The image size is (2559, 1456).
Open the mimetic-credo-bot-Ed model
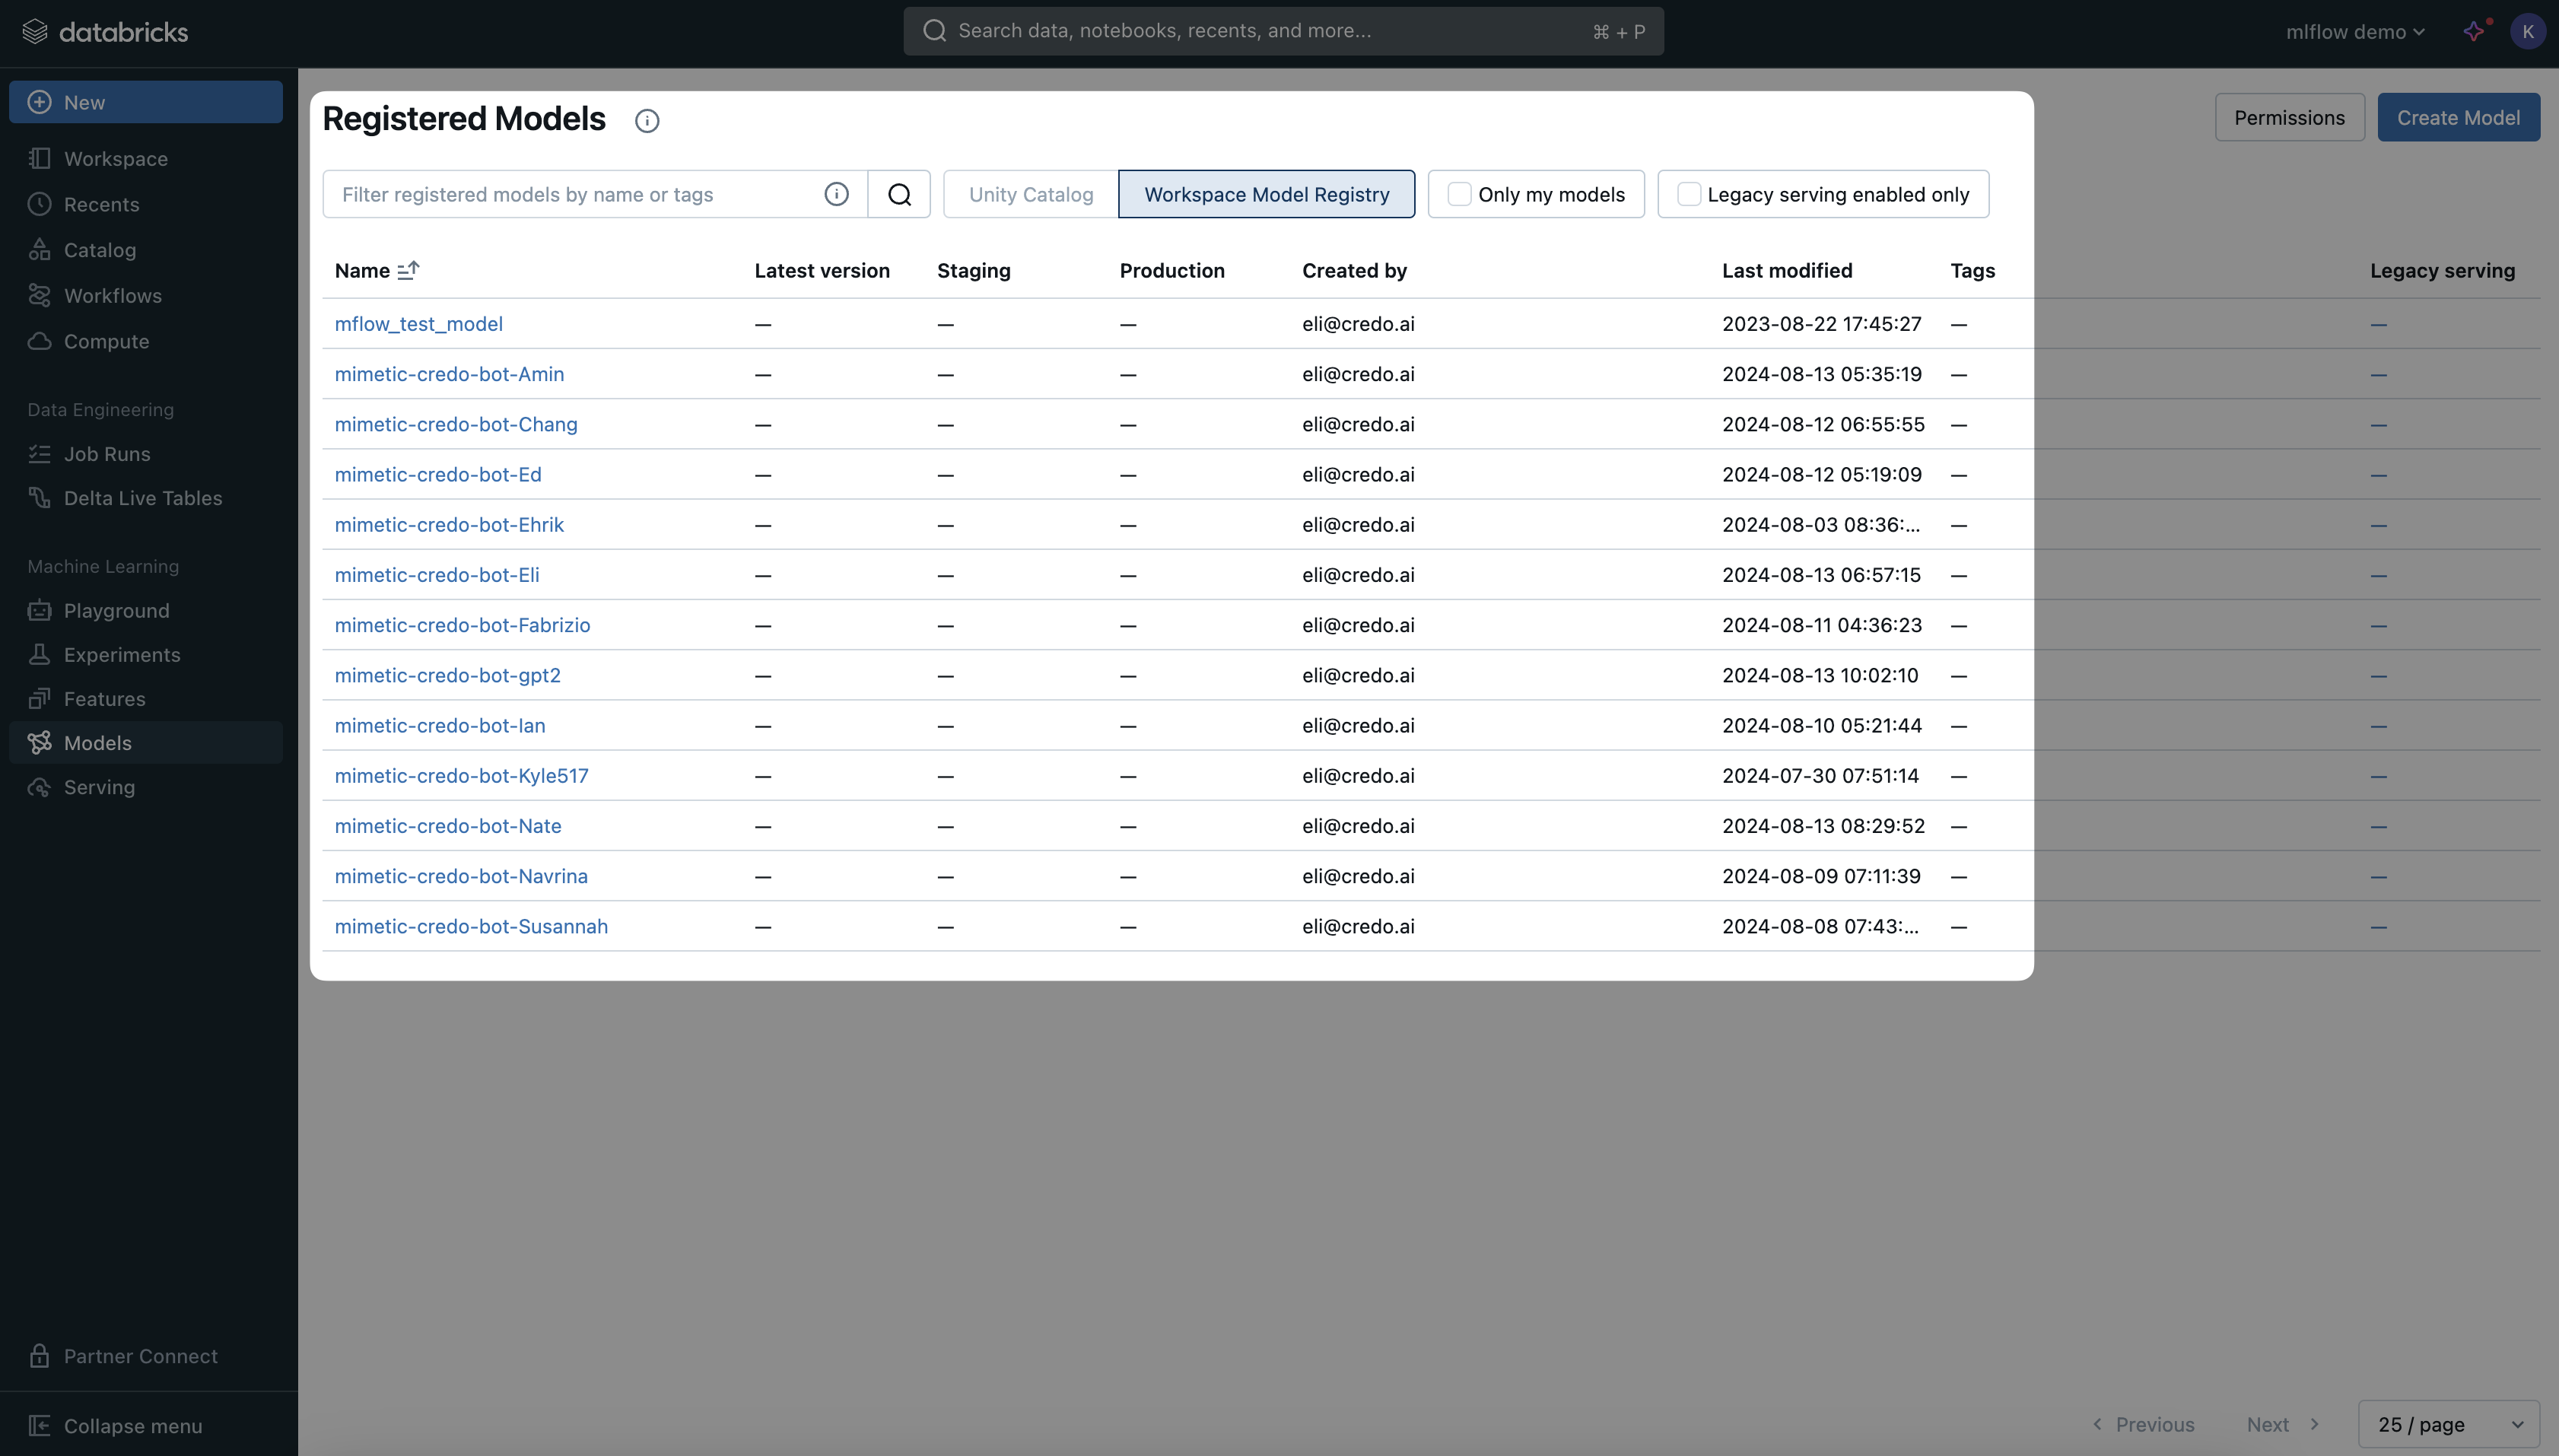[438, 474]
